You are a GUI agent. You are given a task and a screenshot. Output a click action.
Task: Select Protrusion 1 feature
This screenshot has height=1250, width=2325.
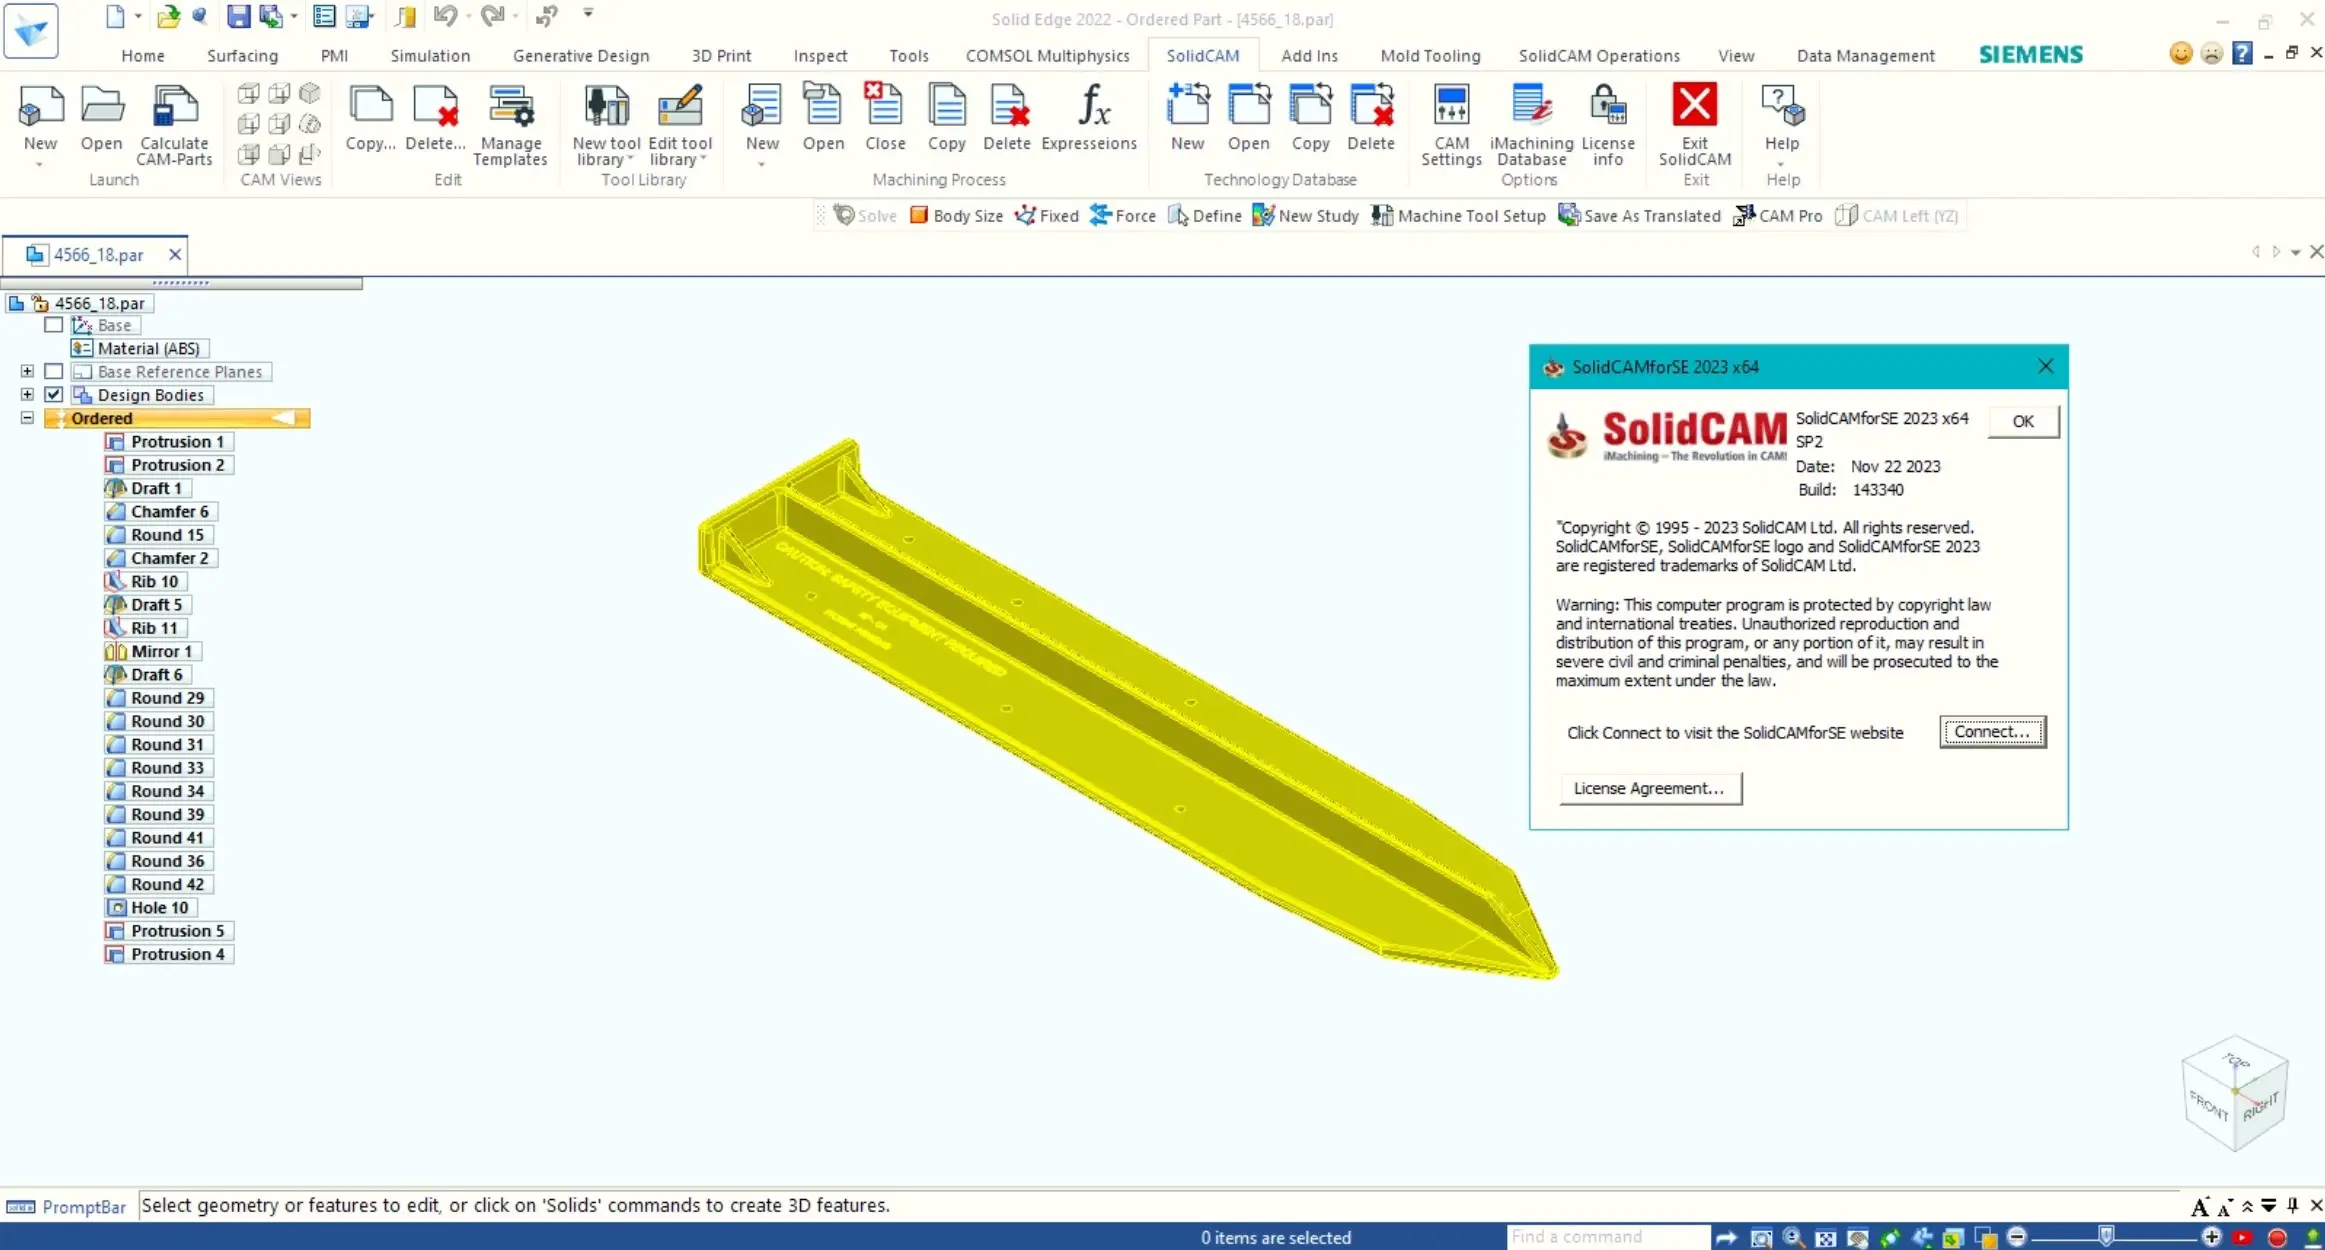point(168,441)
